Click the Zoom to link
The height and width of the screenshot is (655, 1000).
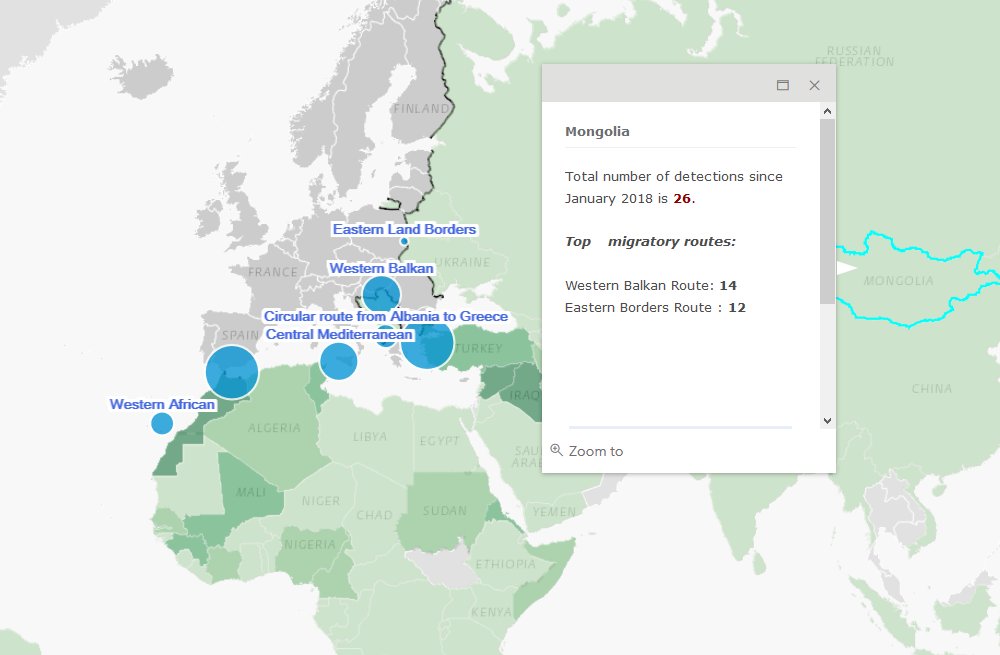coord(596,451)
